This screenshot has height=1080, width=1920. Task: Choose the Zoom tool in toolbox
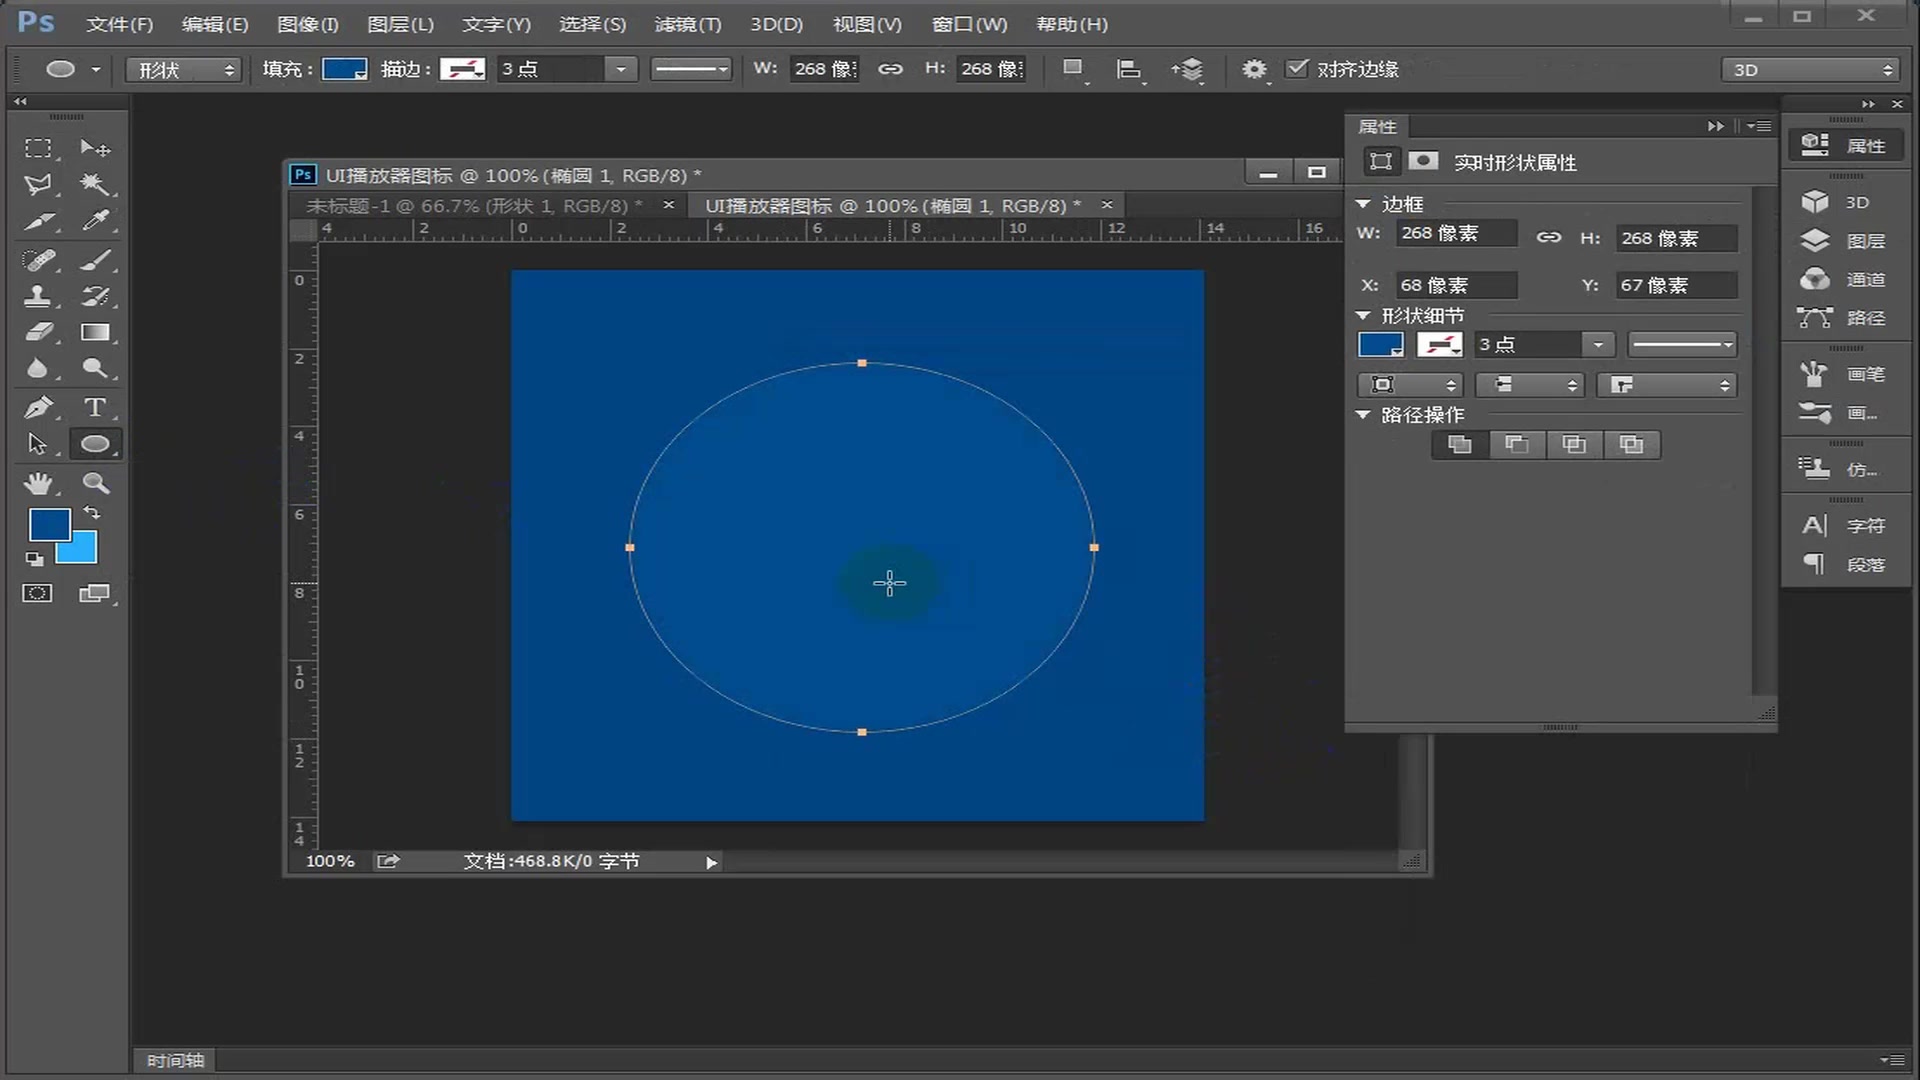tap(95, 483)
